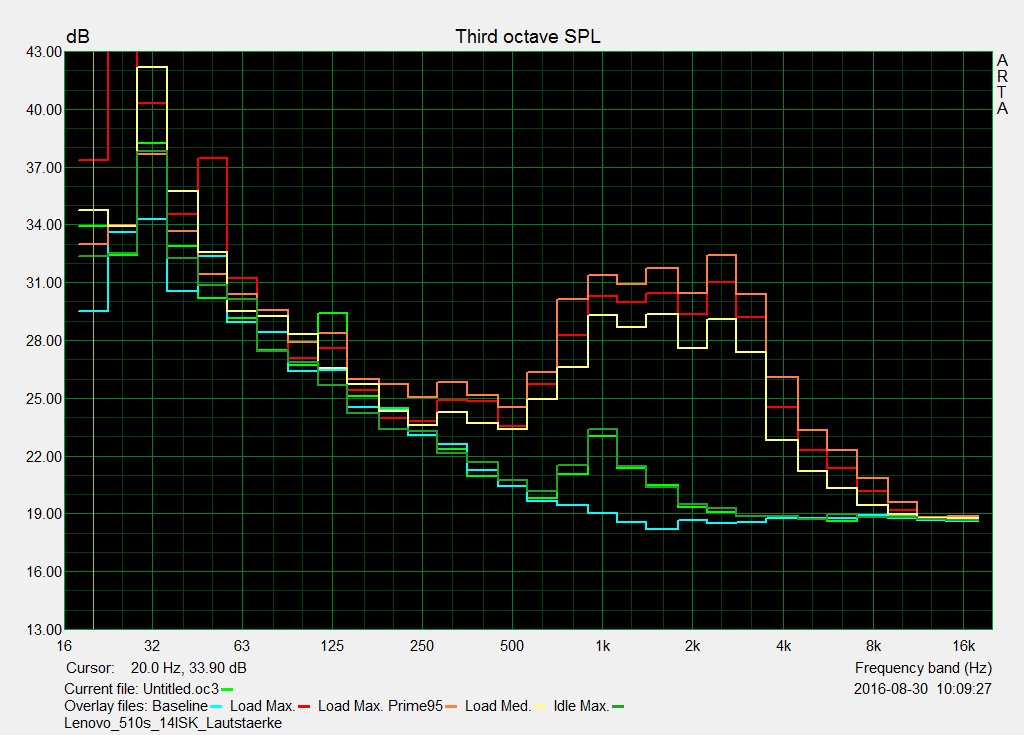Click the cyan Baseline legend swatch
The width and height of the screenshot is (1024, 735).
click(217, 706)
